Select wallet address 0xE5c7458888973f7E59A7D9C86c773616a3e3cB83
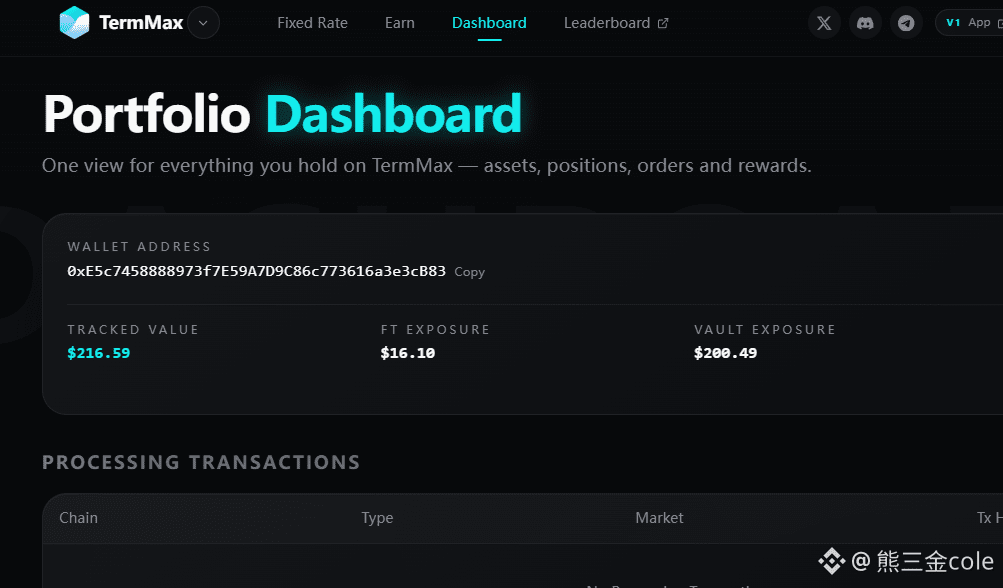The image size is (1003, 588). pos(256,271)
